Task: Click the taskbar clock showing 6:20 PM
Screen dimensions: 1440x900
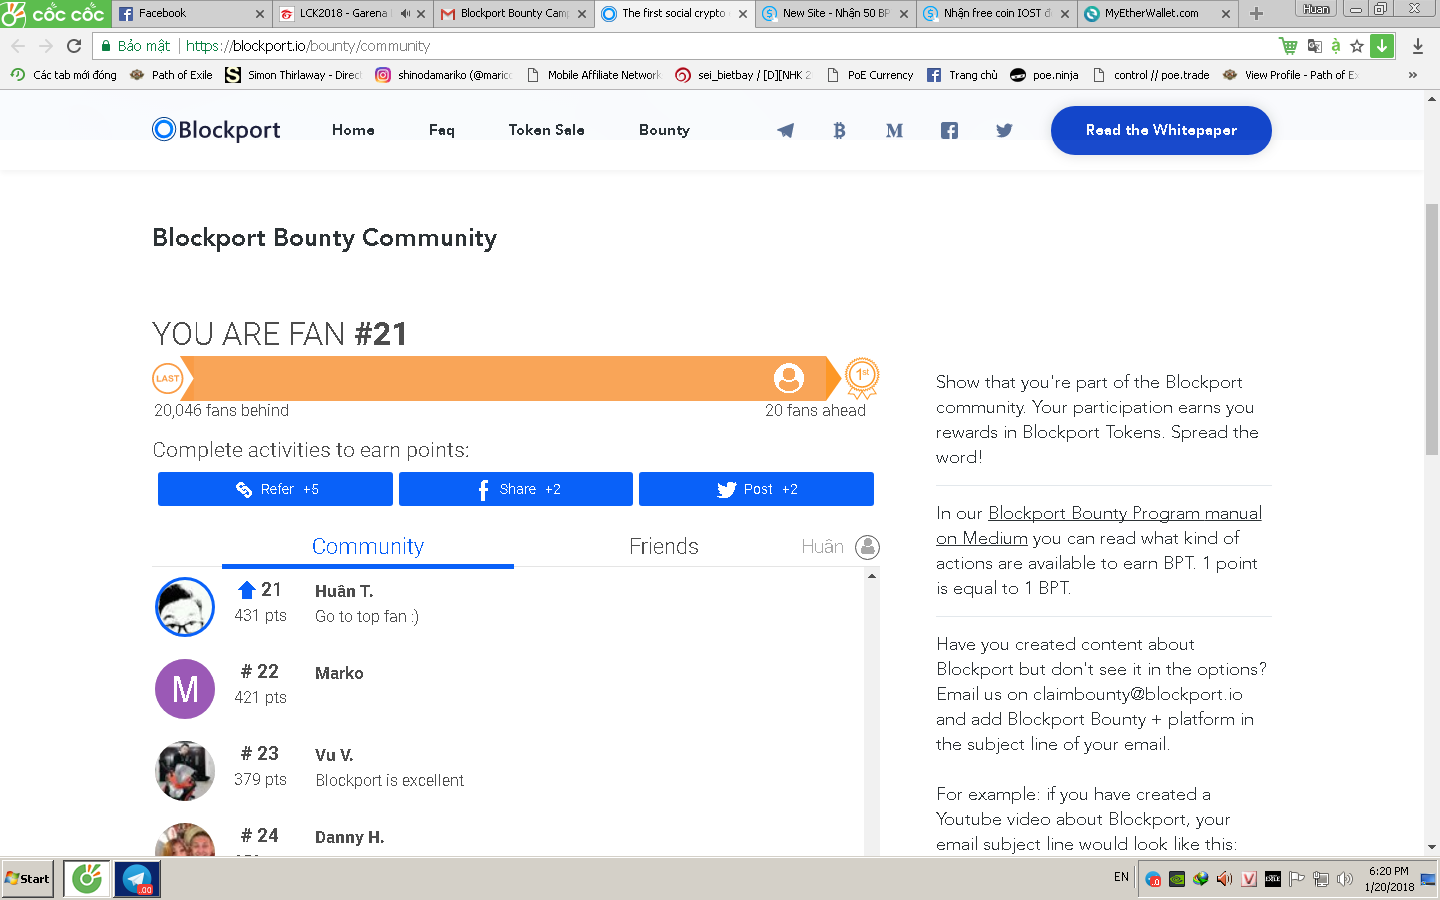Action: (1389, 879)
